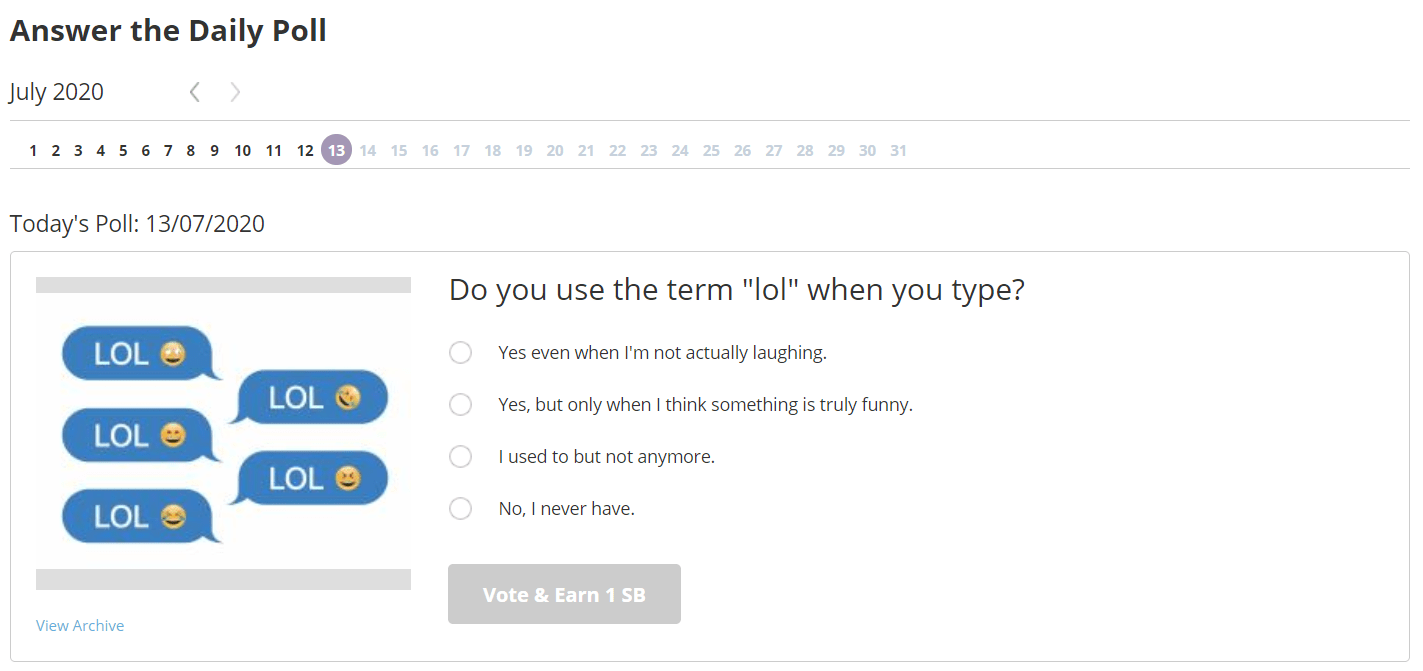Select day 3 in the date strip
The image size is (1423, 671).
coord(78,151)
